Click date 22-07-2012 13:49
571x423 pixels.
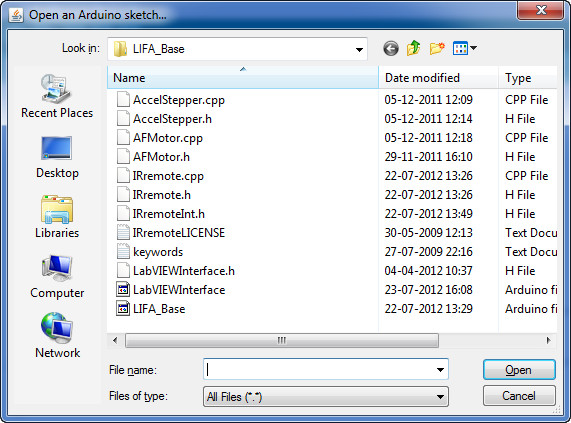click(x=429, y=214)
